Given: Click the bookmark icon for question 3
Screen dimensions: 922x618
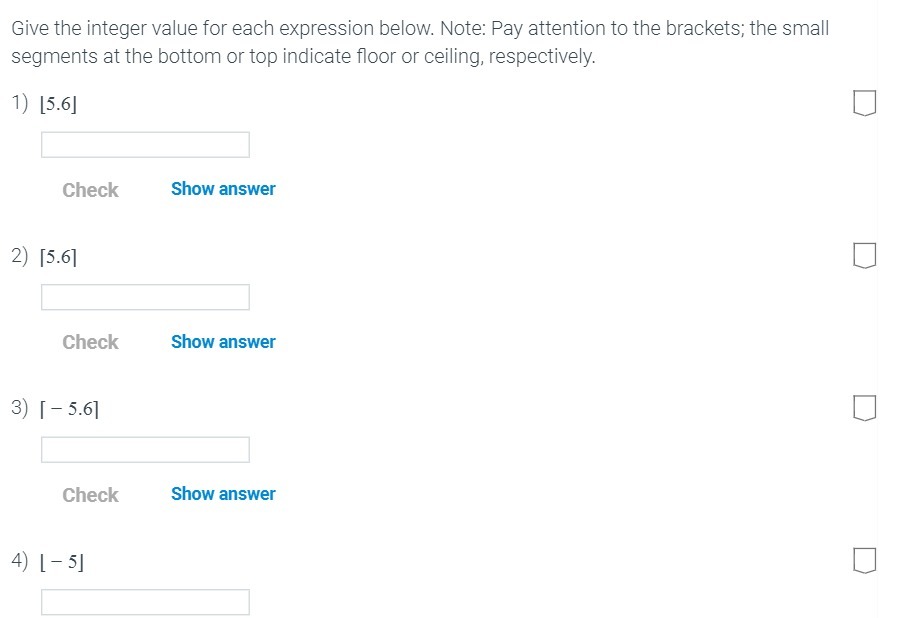Looking at the screenshot, I should (865, 407).
